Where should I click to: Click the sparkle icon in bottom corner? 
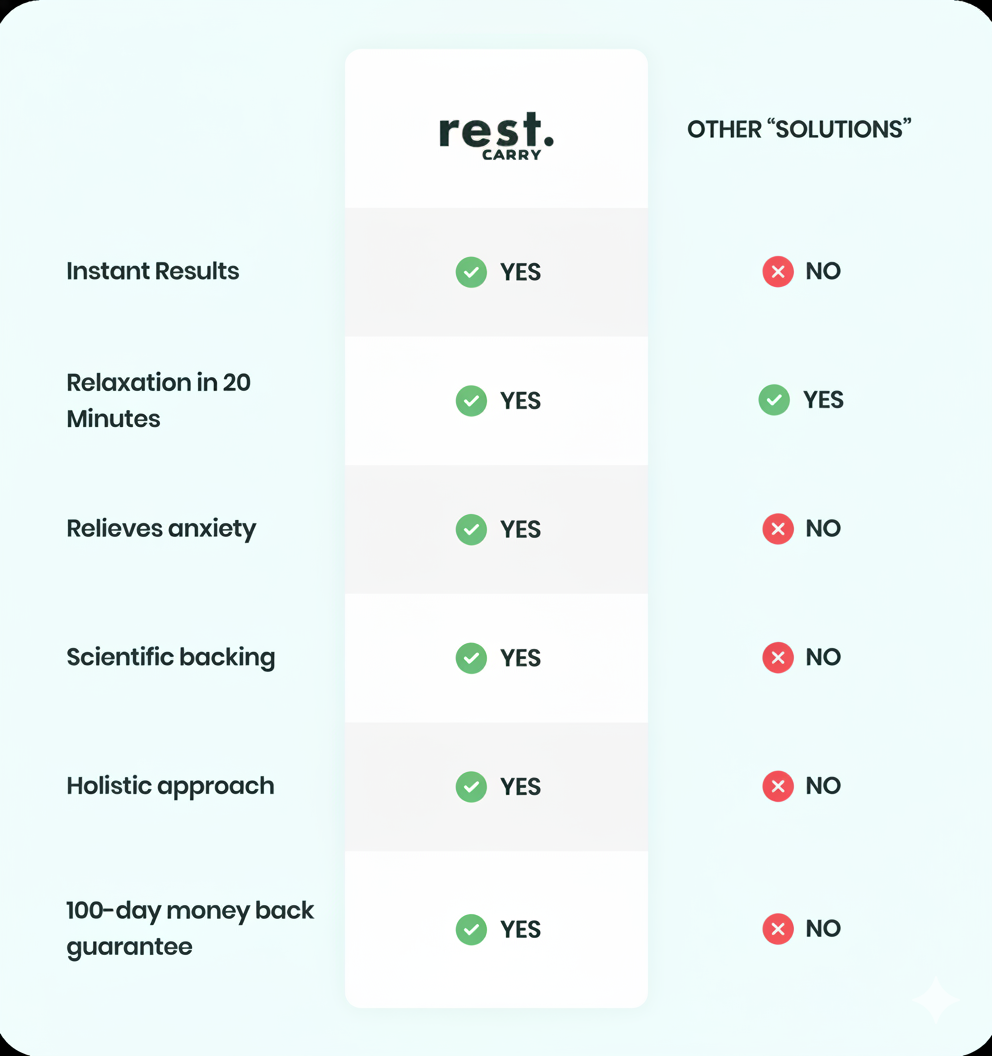point(936,999)
